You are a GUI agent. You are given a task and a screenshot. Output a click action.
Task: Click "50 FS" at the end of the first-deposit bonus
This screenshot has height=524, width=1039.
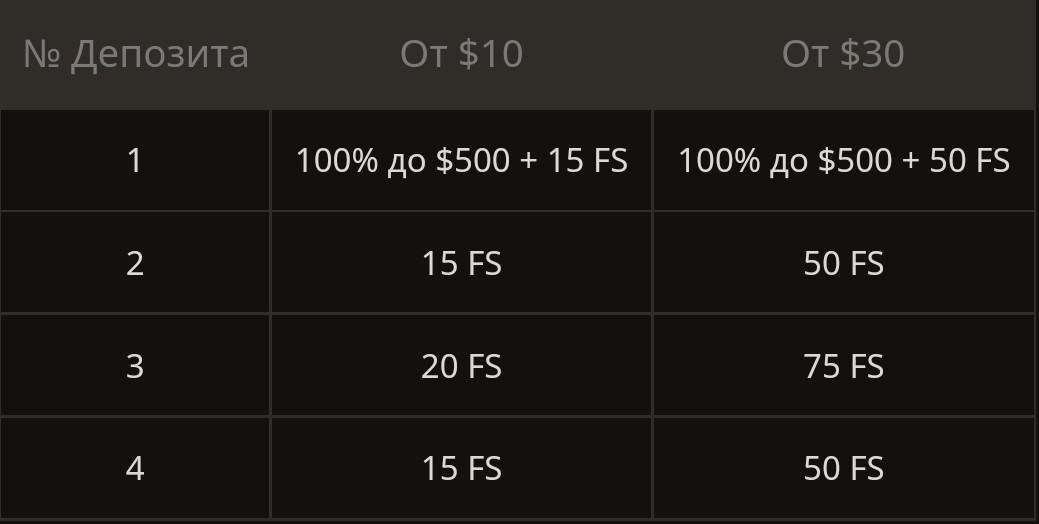tap(969, 161)
